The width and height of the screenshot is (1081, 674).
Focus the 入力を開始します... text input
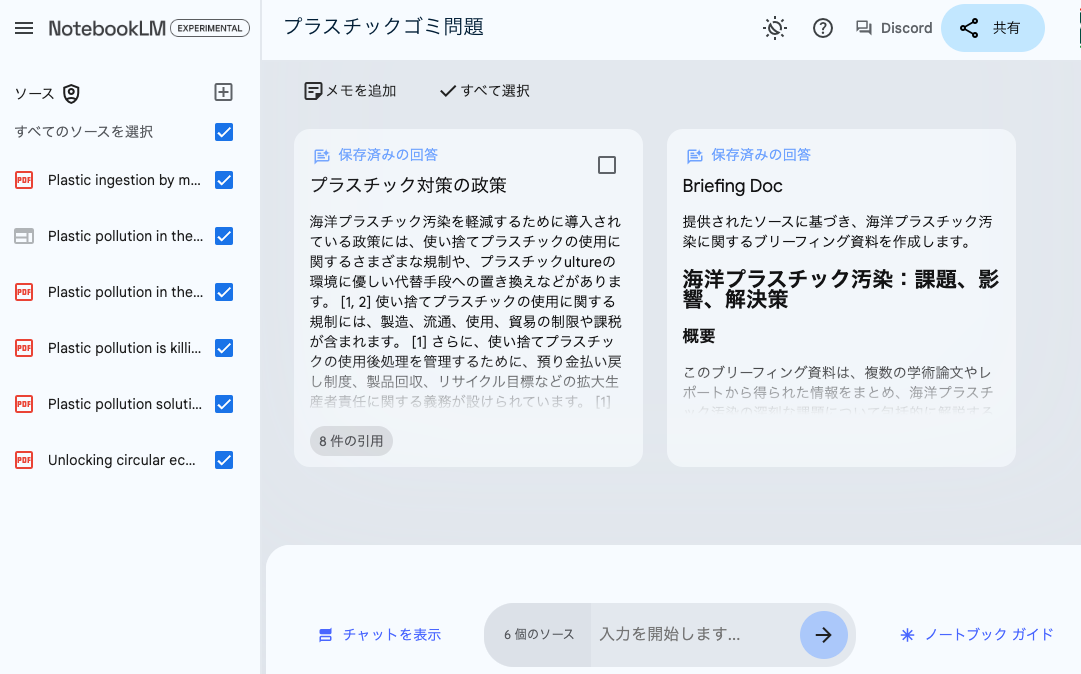click(x=694, y=635)
